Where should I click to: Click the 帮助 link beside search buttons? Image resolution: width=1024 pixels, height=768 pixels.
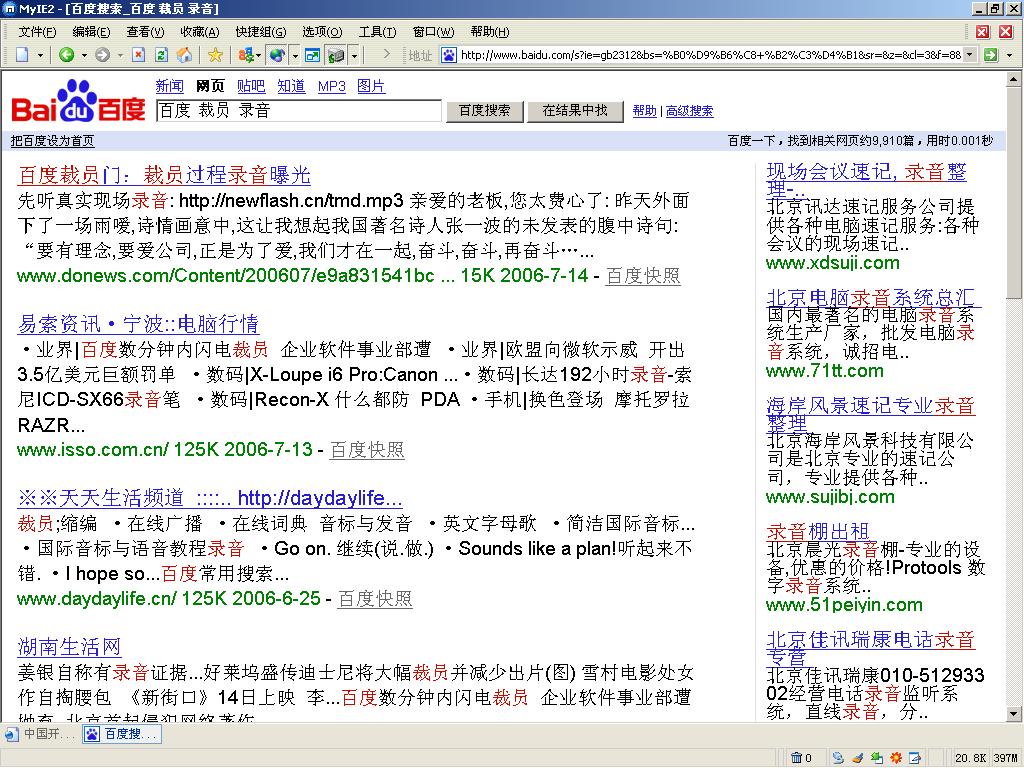645,111
